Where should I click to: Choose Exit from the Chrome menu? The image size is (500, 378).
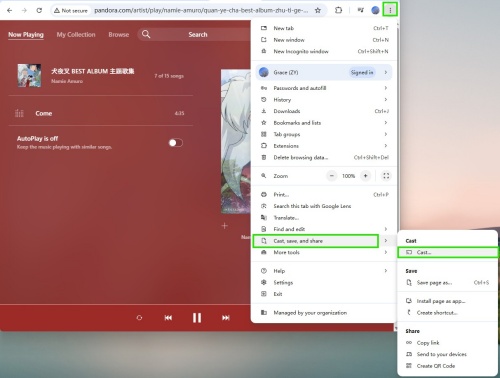(x=324, y=294)
